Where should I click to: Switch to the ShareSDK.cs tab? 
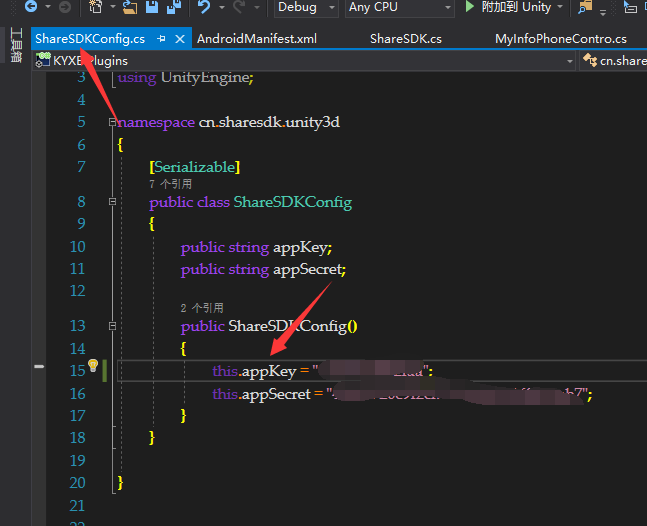(405, 39)
